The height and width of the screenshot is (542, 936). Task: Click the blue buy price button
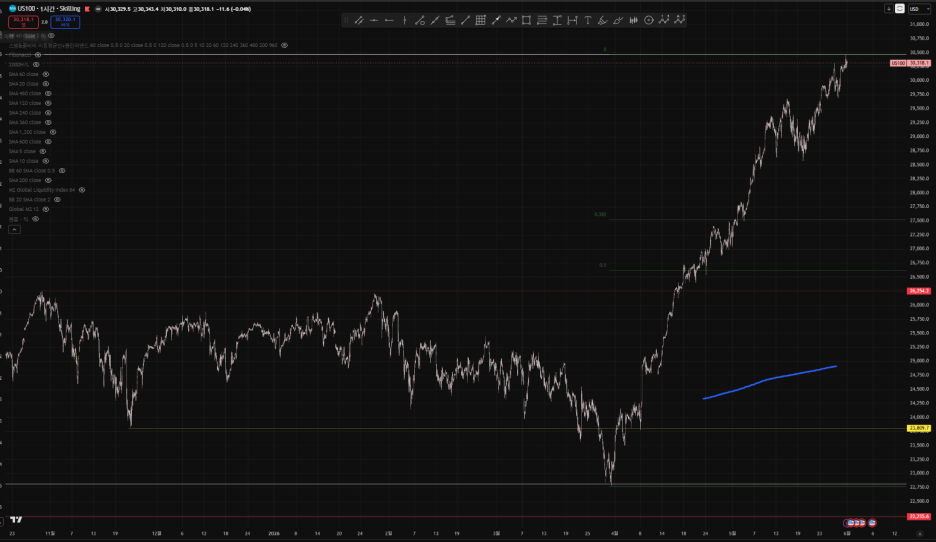[65, 22]
